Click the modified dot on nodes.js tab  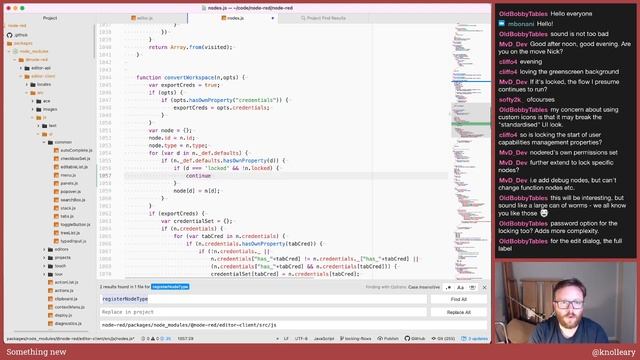pyautogui.click(x=273, y=18)
